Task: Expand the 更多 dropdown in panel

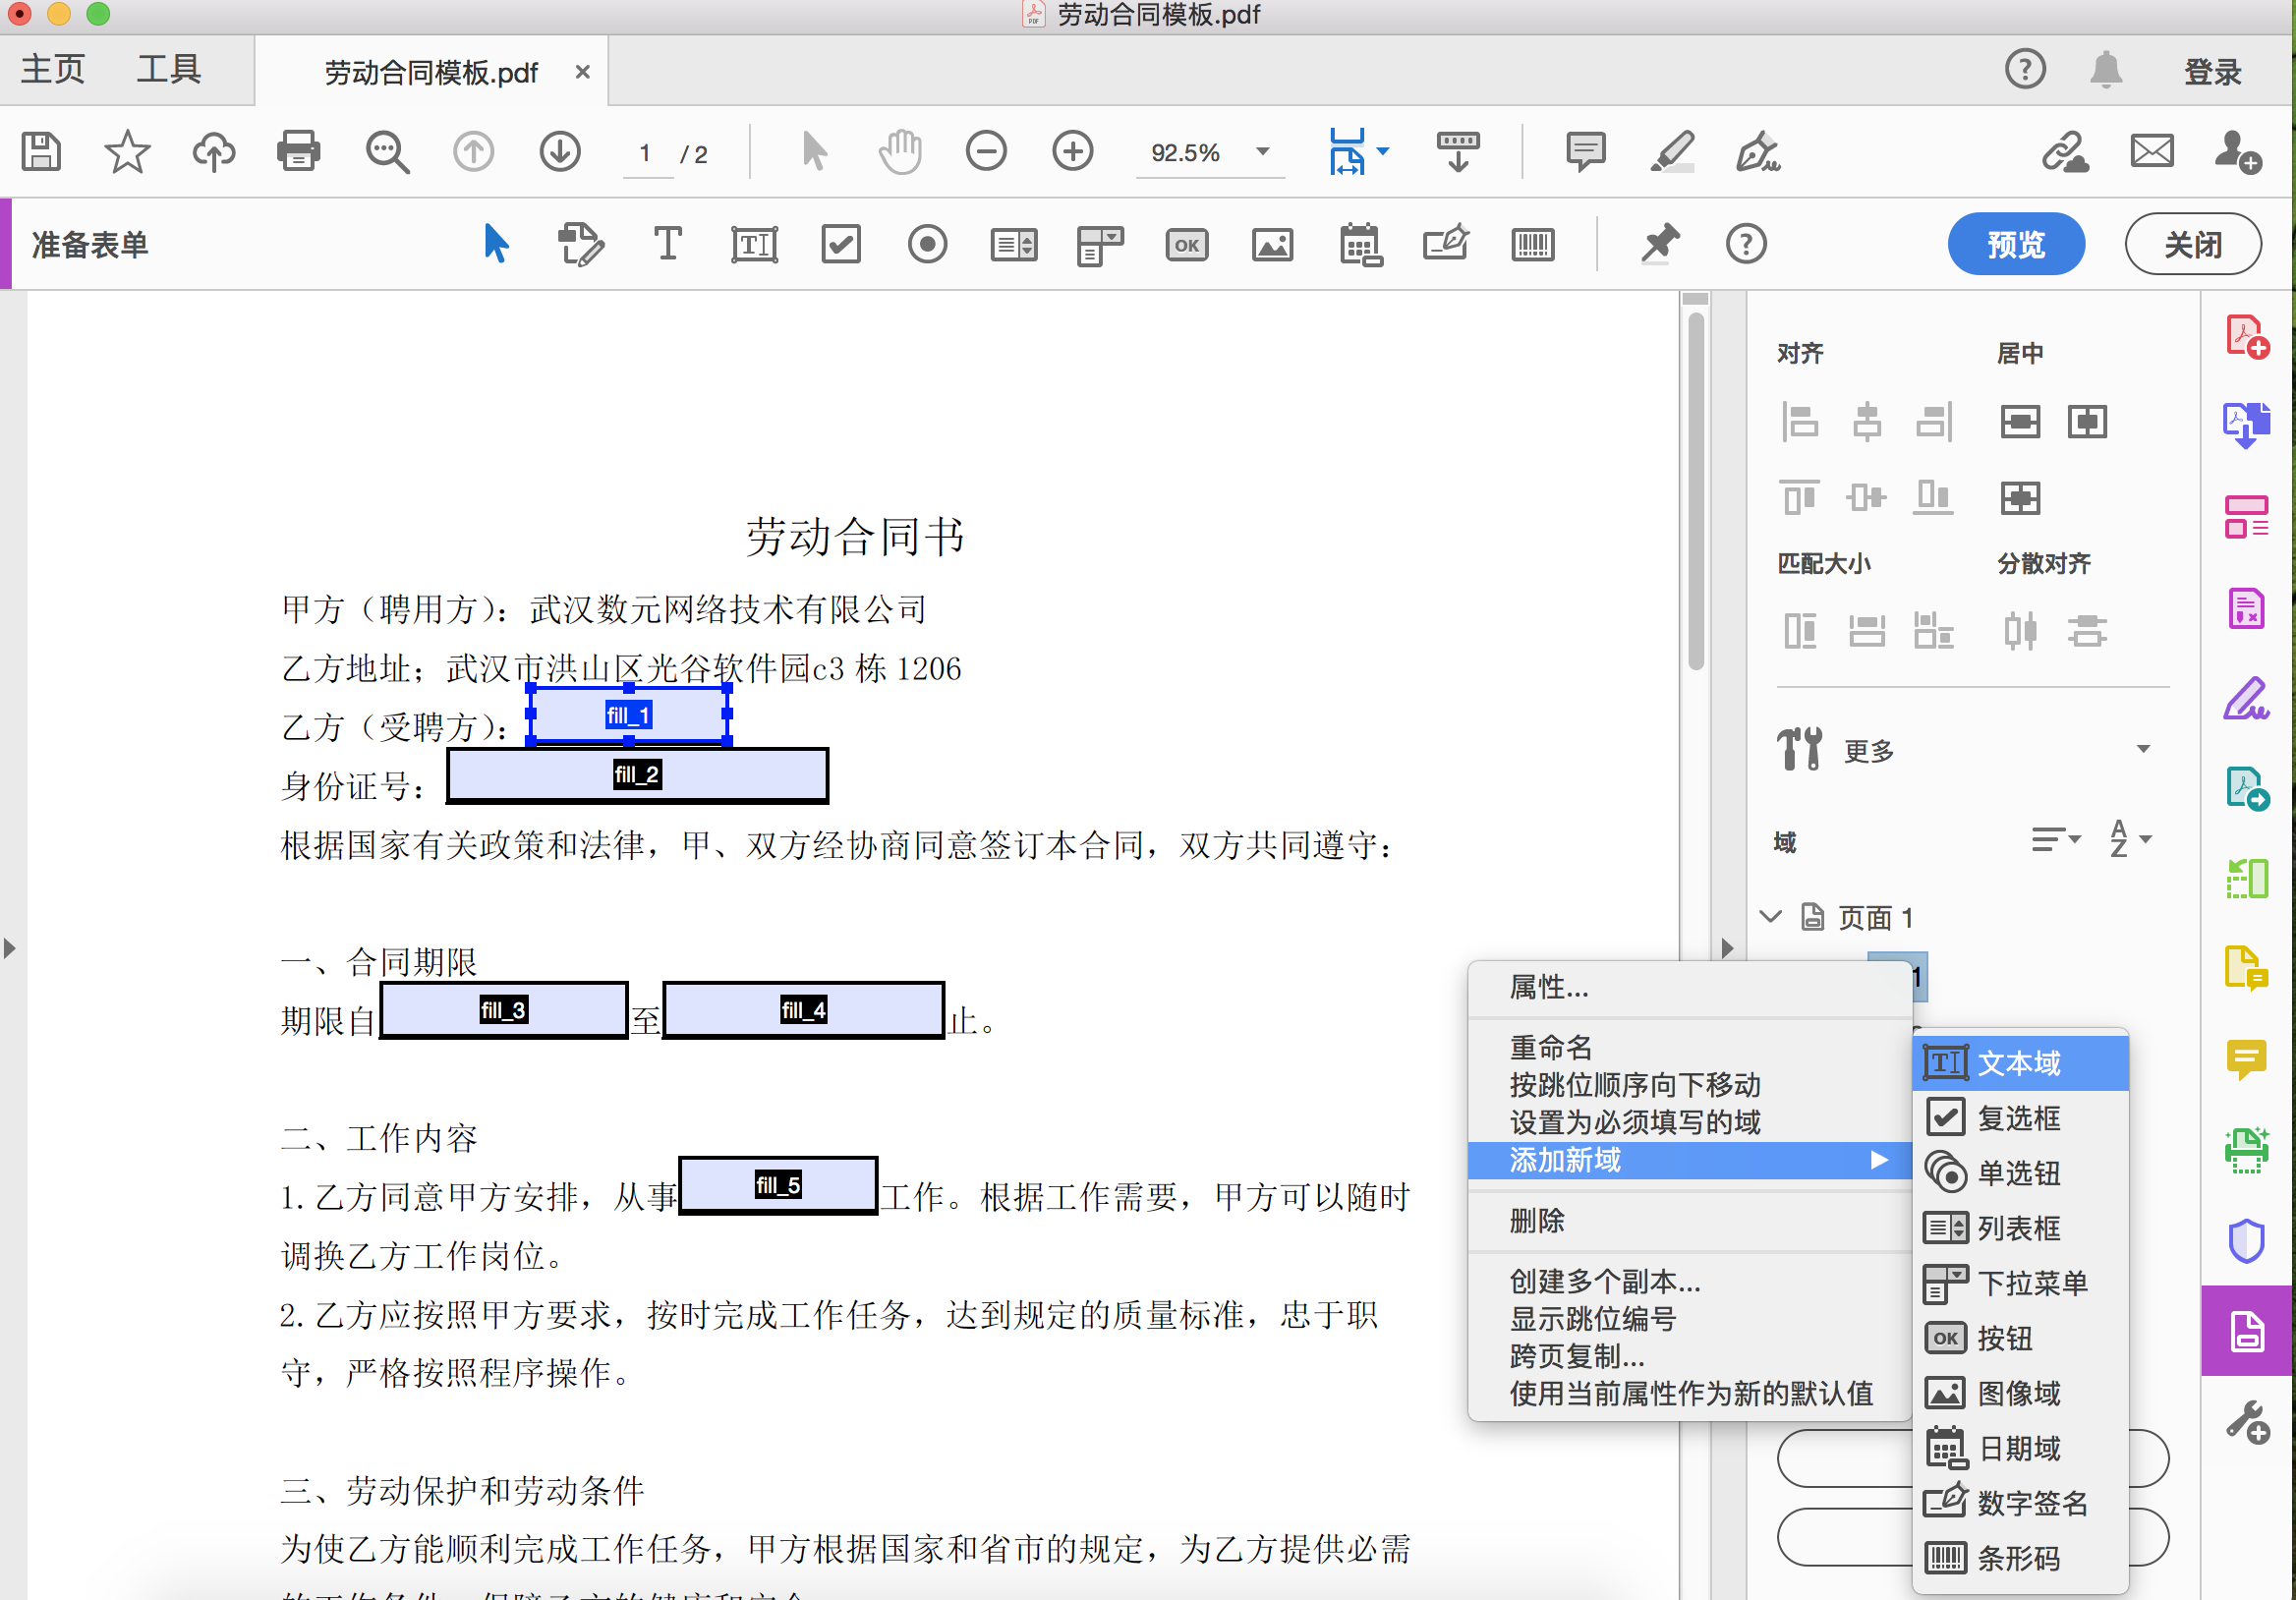Action: coord(2142,750)
